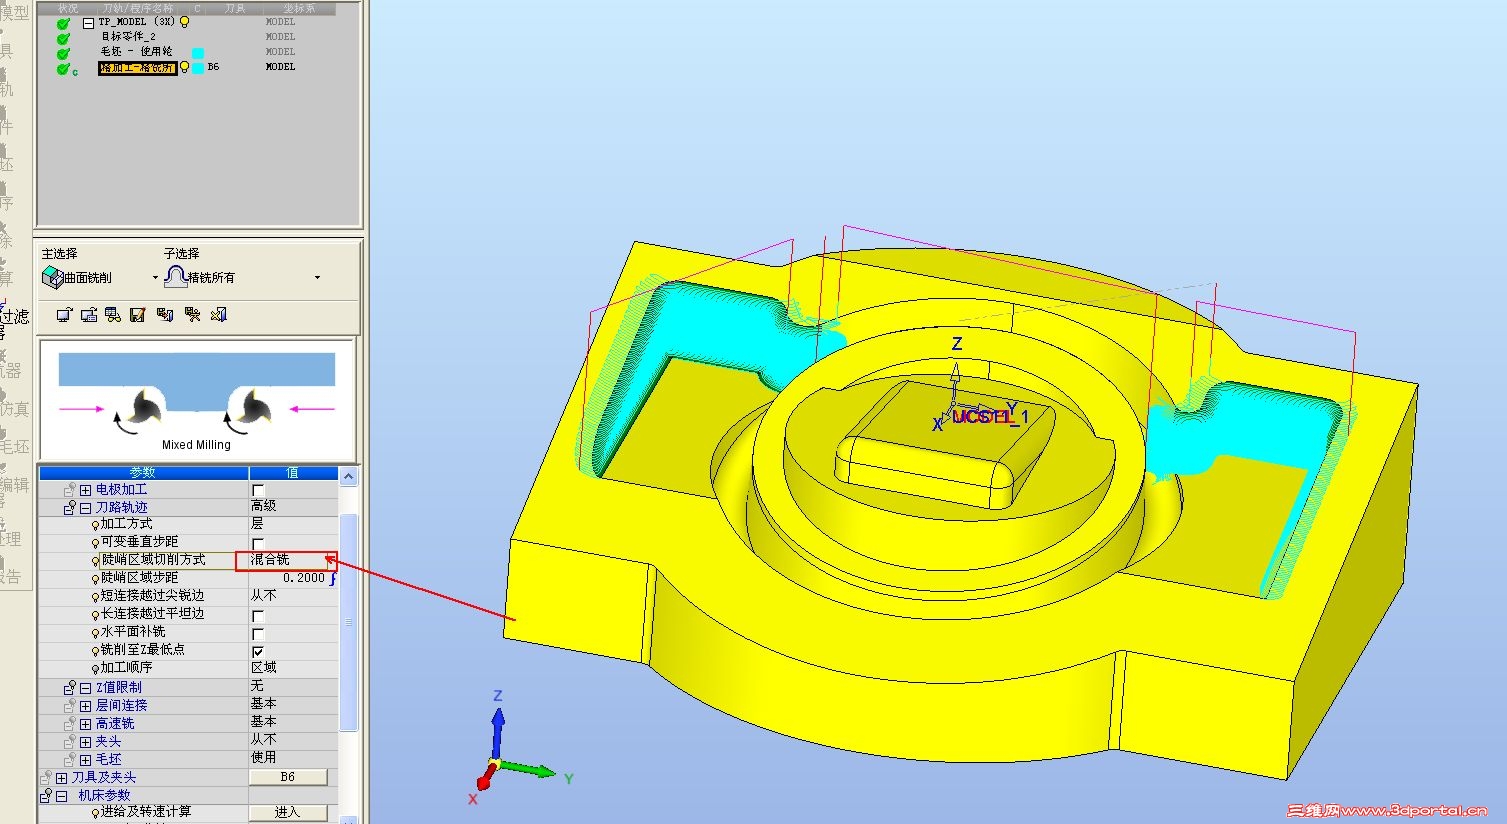Expand the 层间连接 parameter group
The width and height of the screenshot is (1507, 824).
[86, 706]
